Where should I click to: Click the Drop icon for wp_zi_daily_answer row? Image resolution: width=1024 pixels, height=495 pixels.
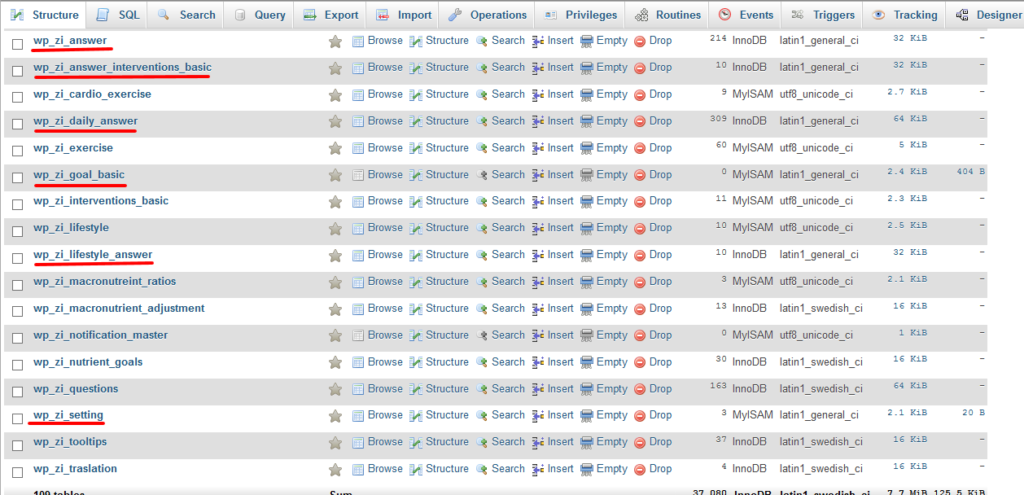tap(640, 121)
